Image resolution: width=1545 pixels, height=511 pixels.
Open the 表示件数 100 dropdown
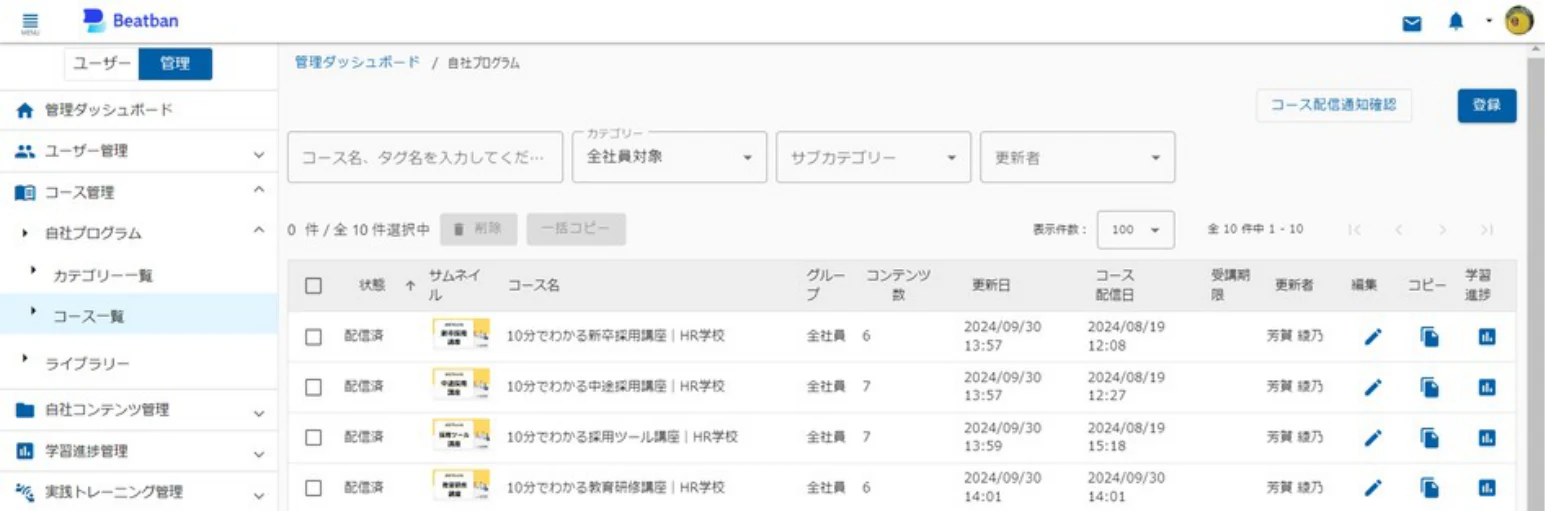[1135, 230]
